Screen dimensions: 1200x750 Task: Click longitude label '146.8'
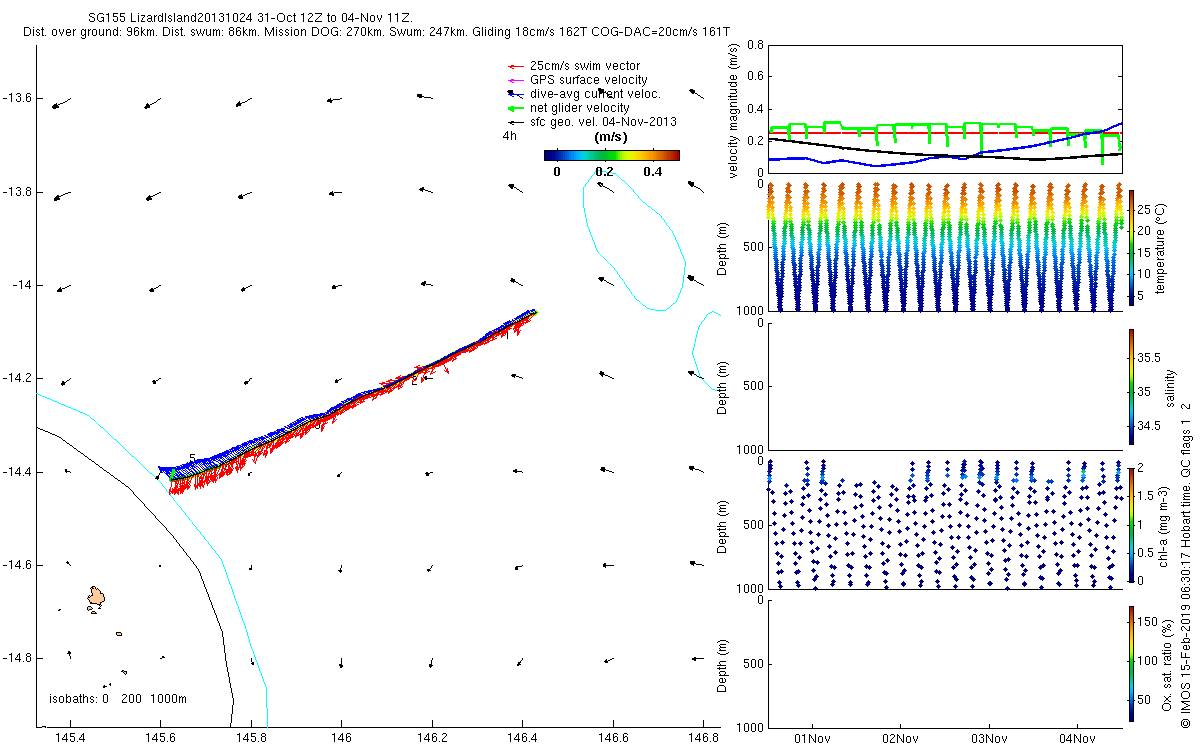[x=703, y=738]
